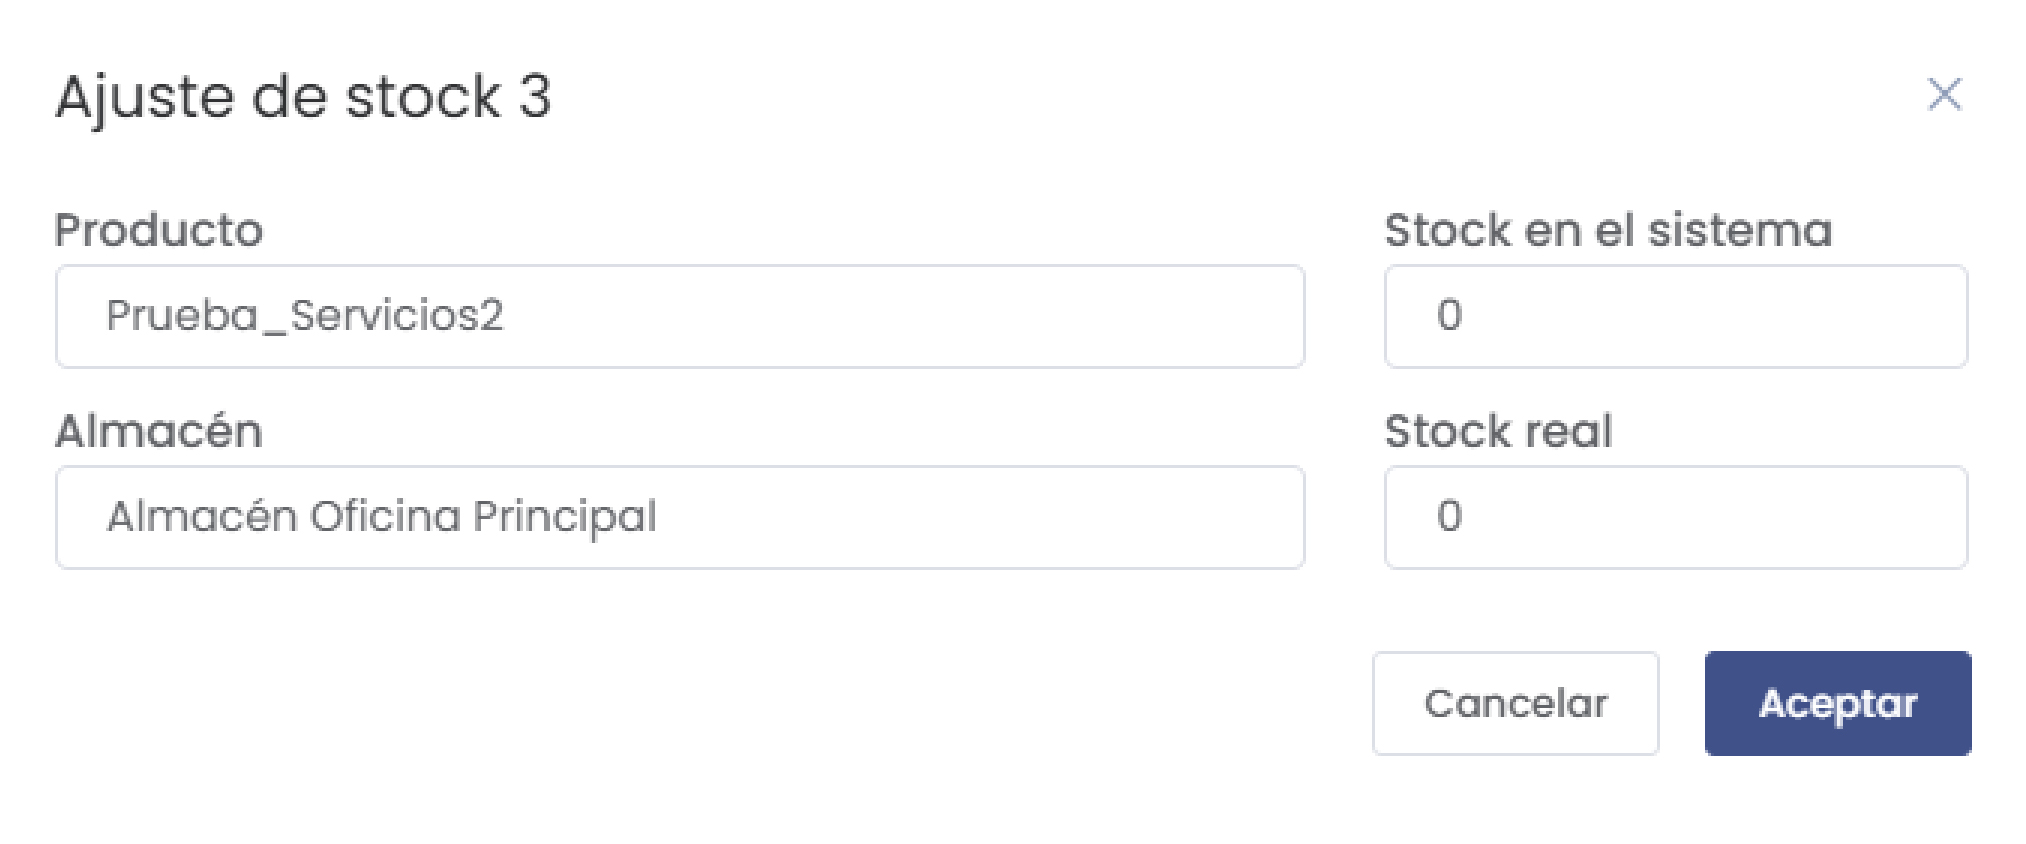Click the Stock real label
Image resolution: width=2026 pixels, height=844 pixels.
coord(1498,431)
